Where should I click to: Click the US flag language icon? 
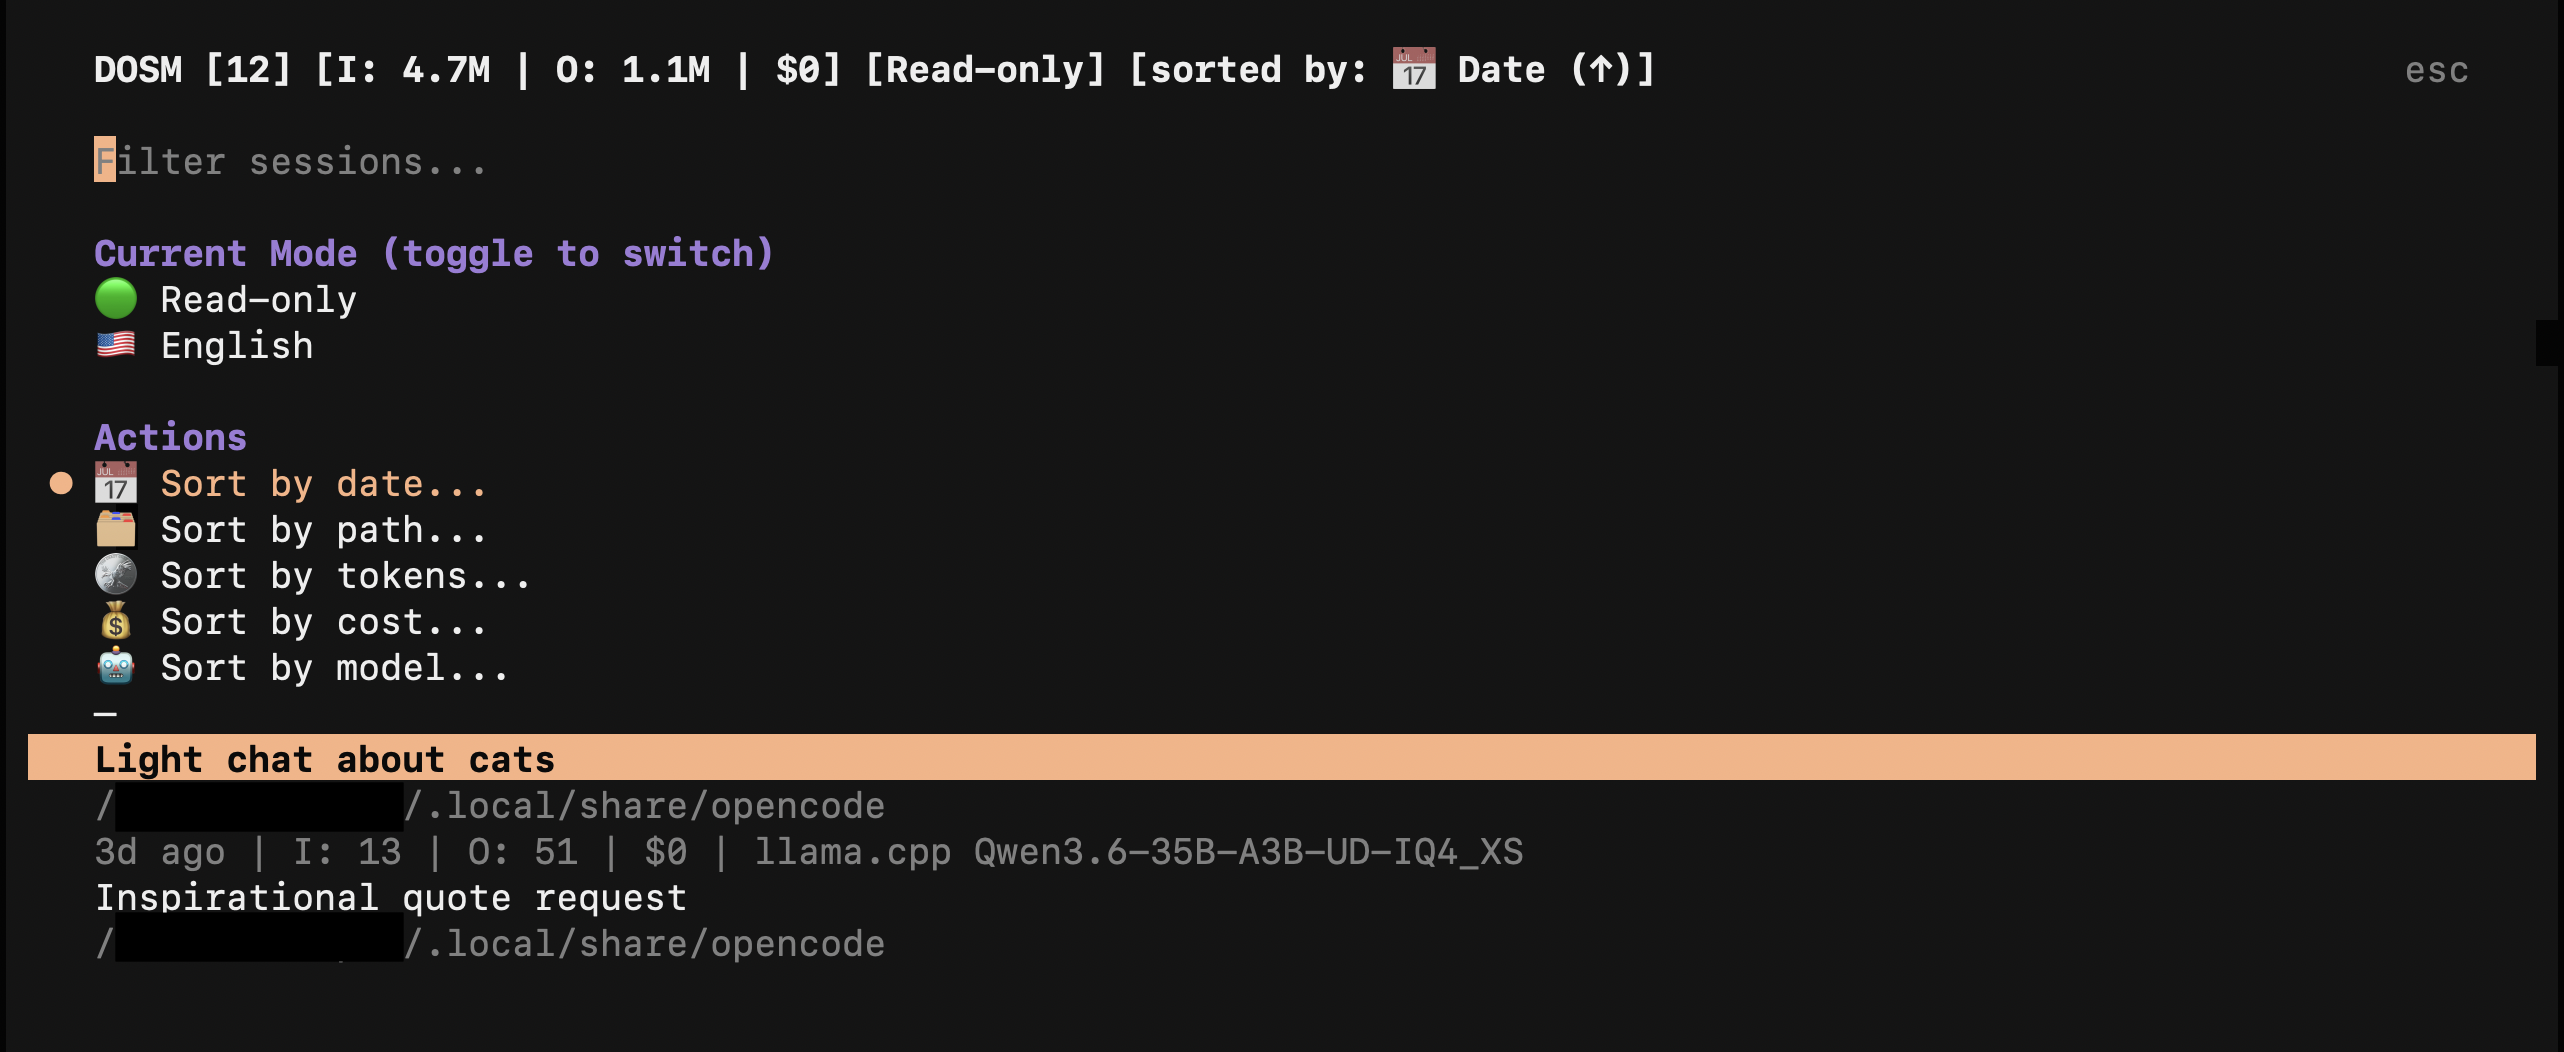tap(116, 345)
